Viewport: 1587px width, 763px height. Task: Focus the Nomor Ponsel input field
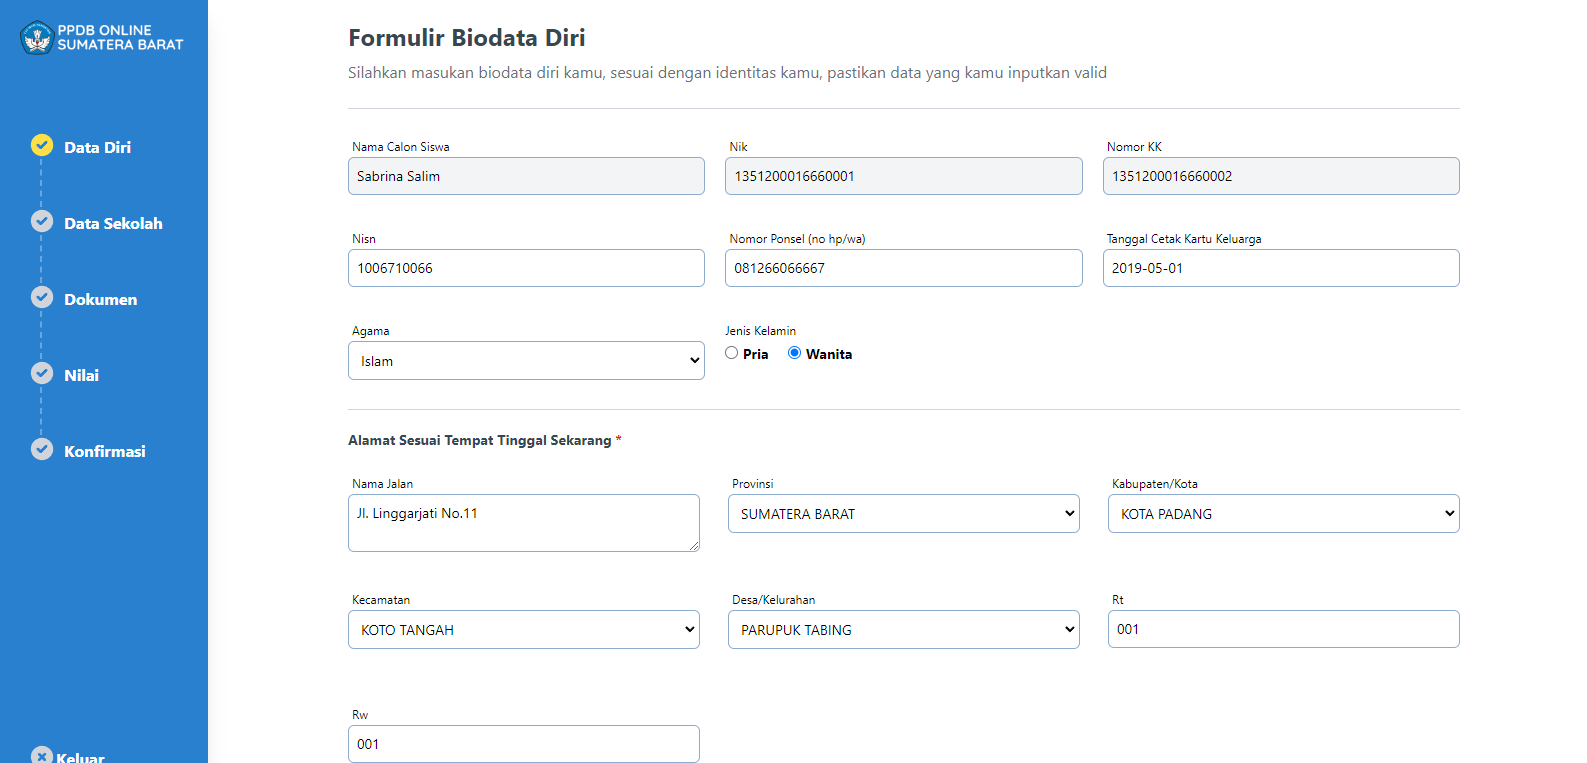[903, 268]
